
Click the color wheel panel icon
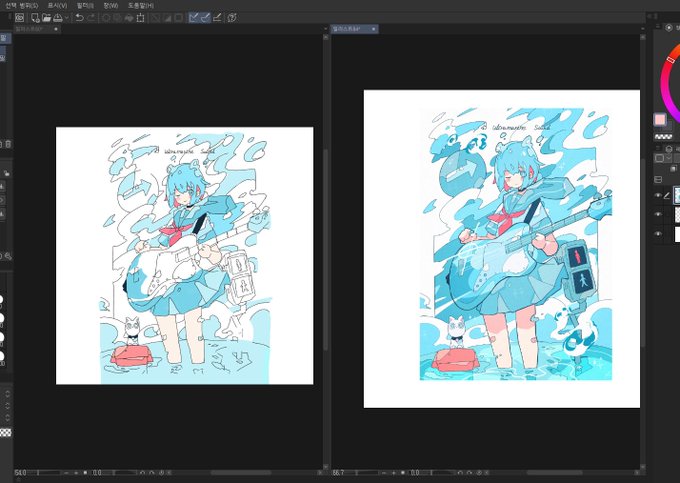click(669, 27)
